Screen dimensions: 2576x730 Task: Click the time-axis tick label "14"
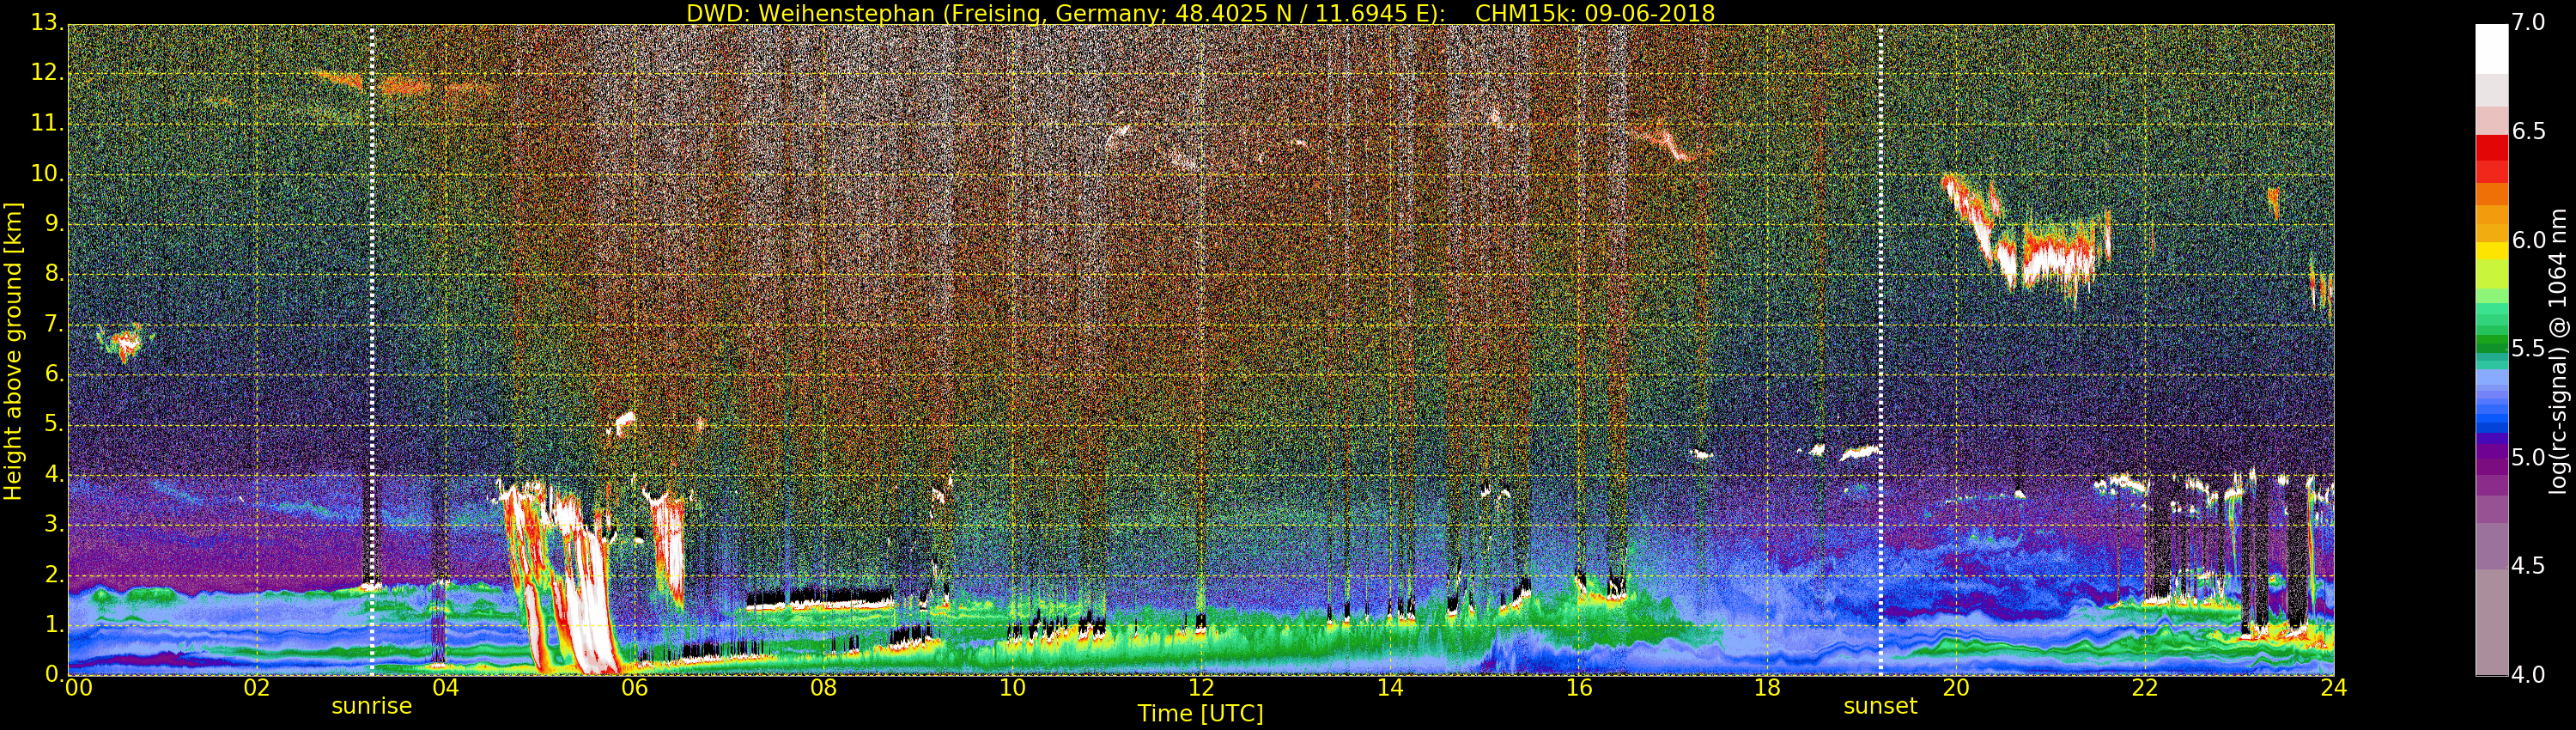[1390, 687]
